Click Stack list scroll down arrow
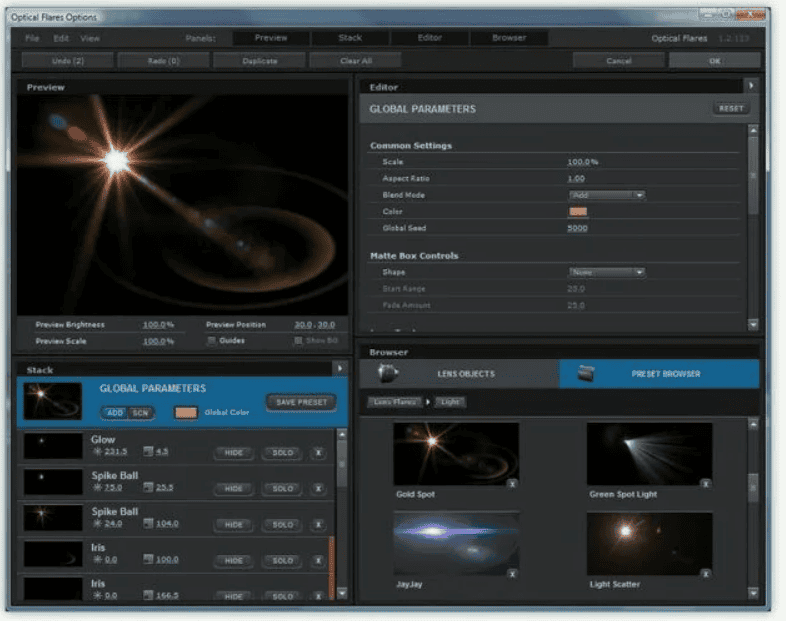The image size is (786, 621). 342,593
